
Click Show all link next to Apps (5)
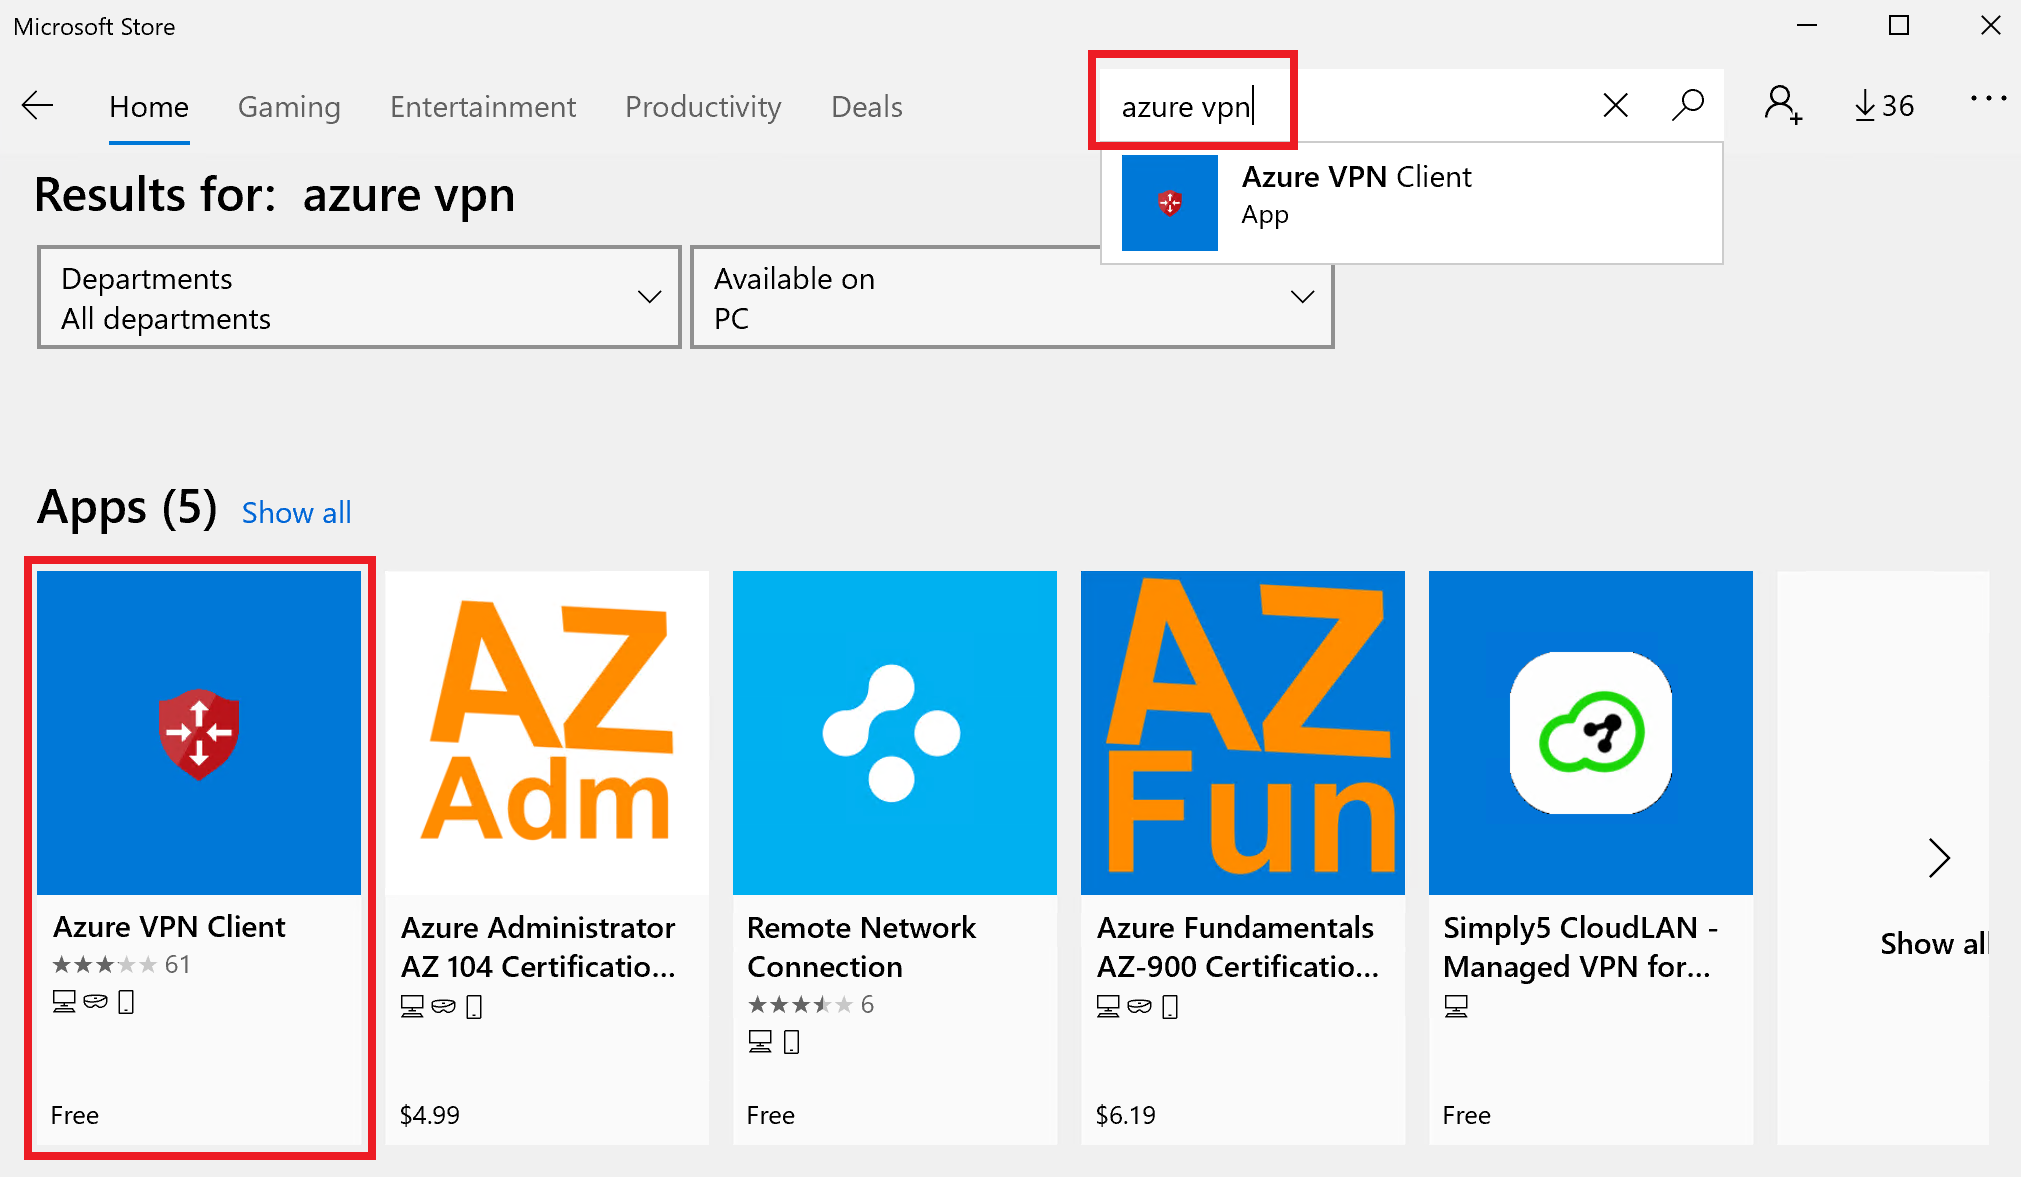(x=296, y=513)
